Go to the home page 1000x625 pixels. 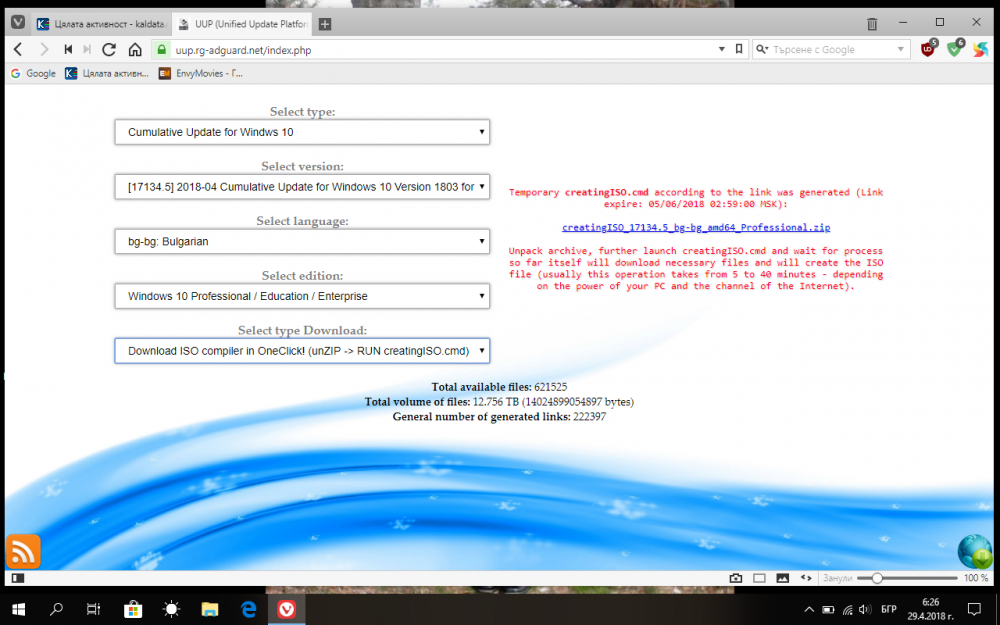(x=135, y=49)
